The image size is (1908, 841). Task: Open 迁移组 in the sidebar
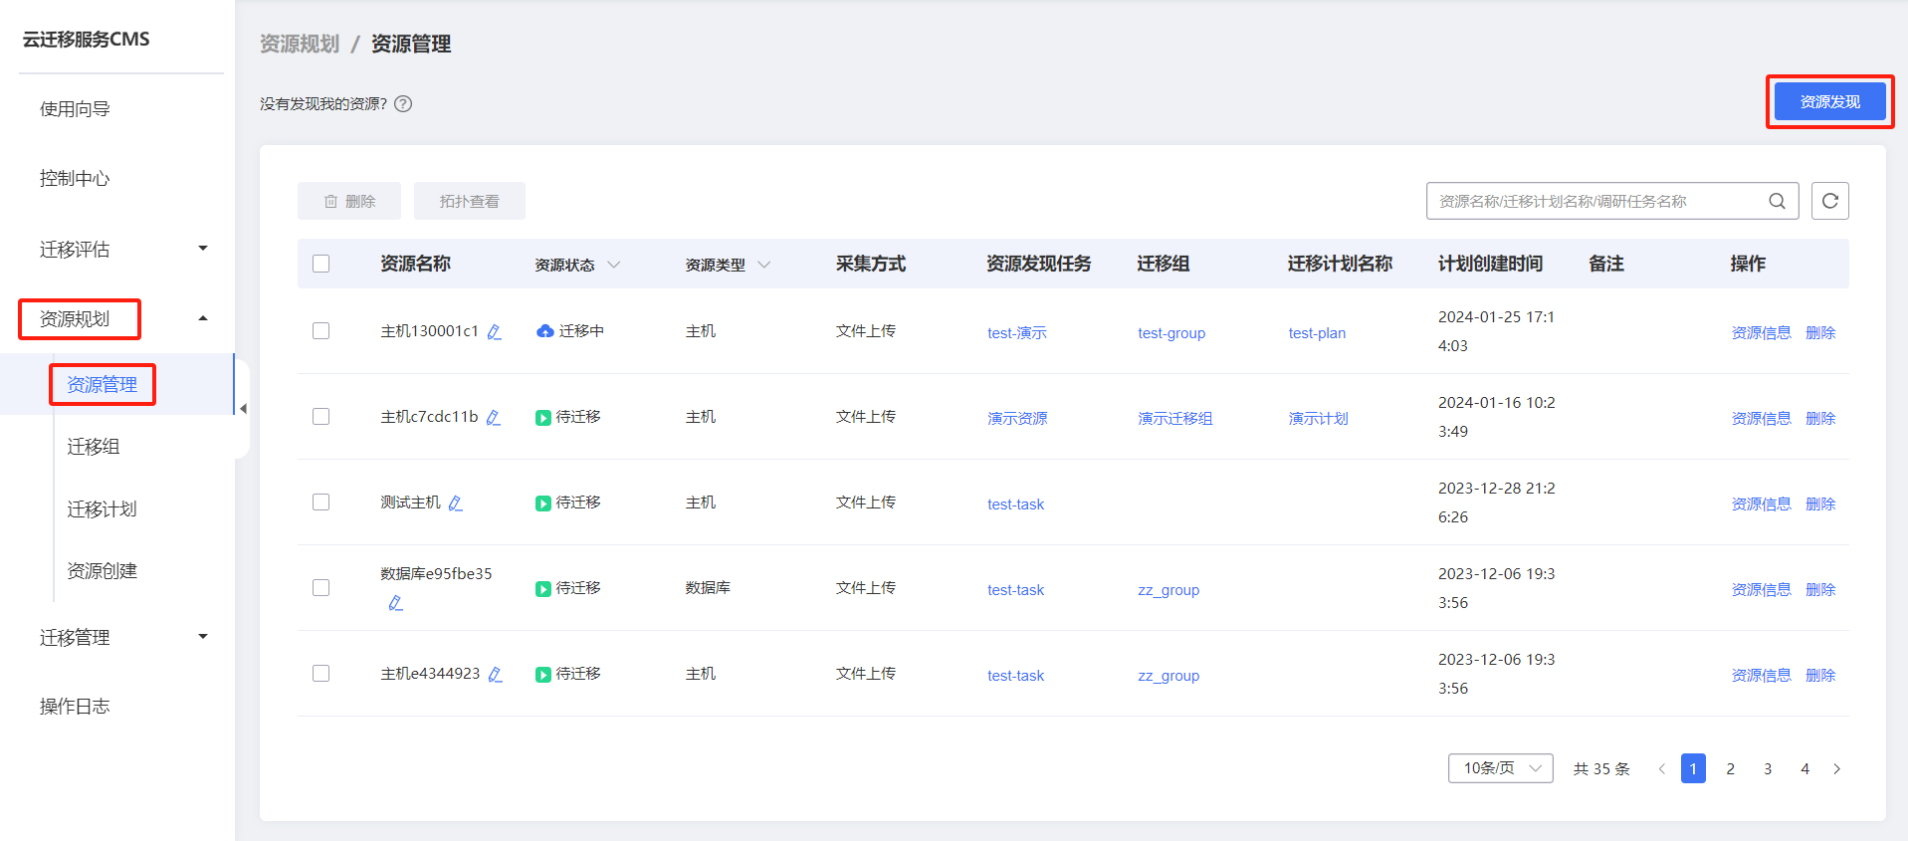pos(93,447)
